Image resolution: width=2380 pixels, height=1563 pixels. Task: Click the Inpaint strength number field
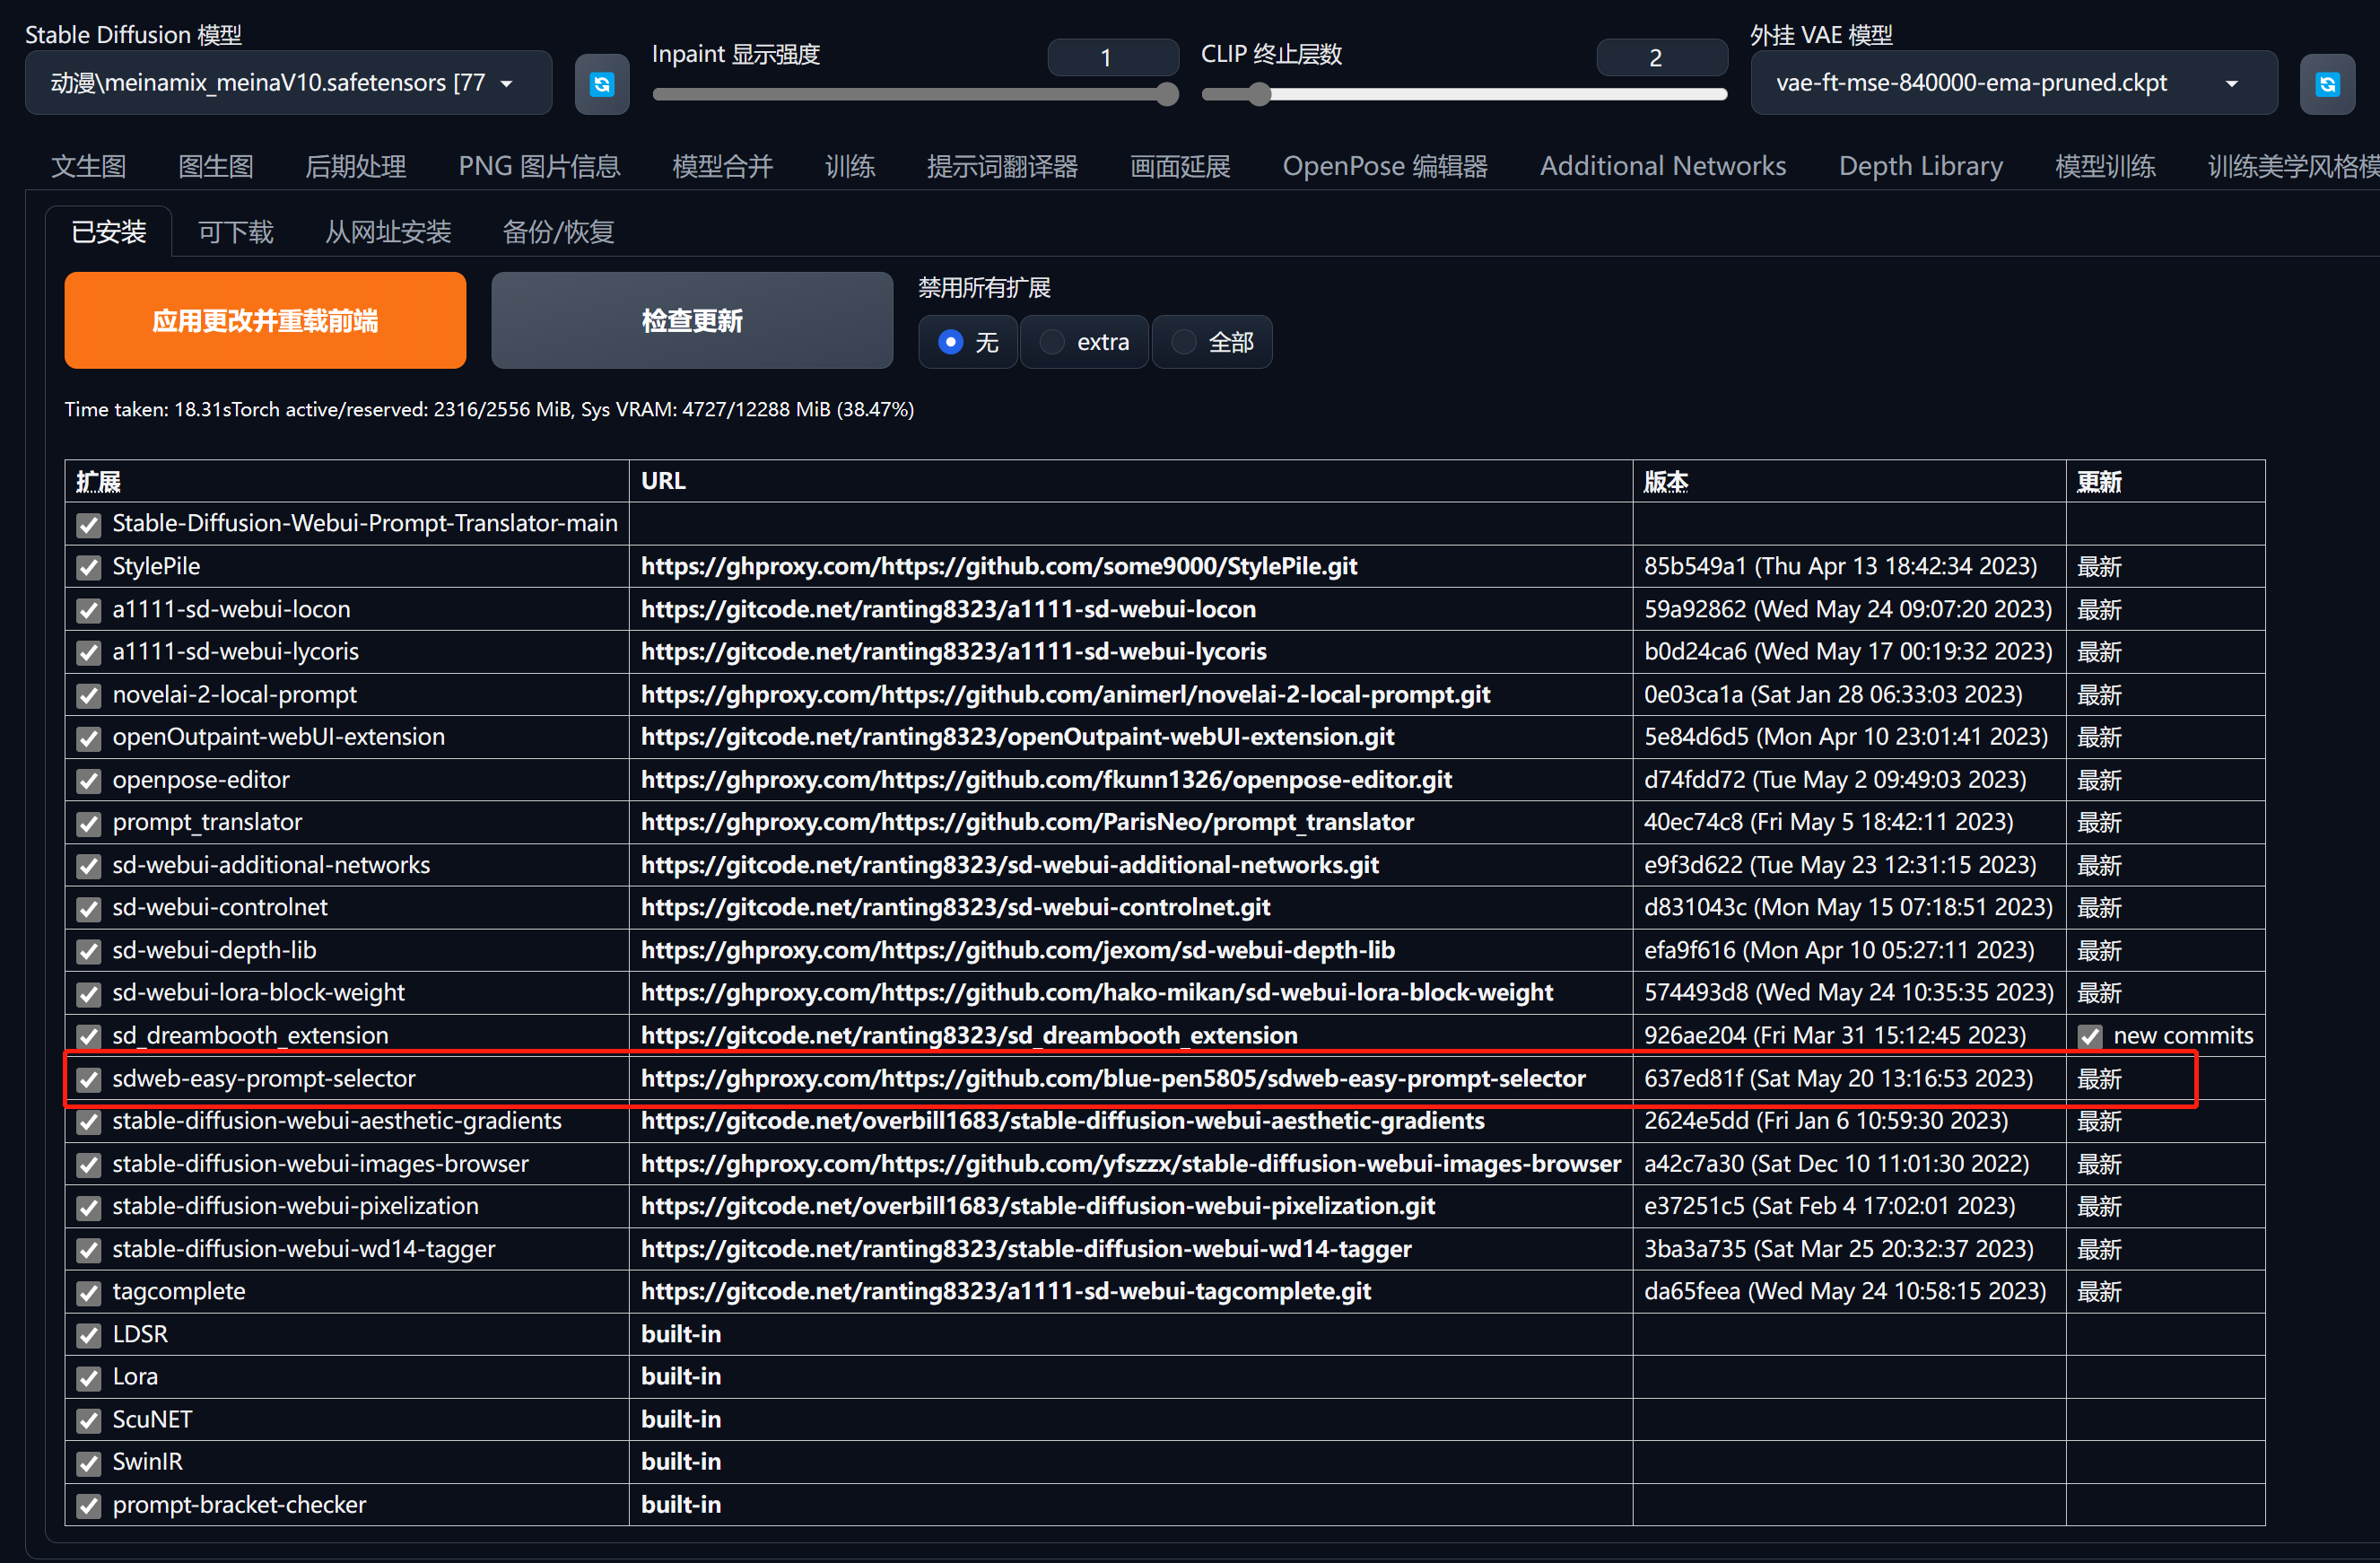pyautogui.click(x=1112, y=58)
